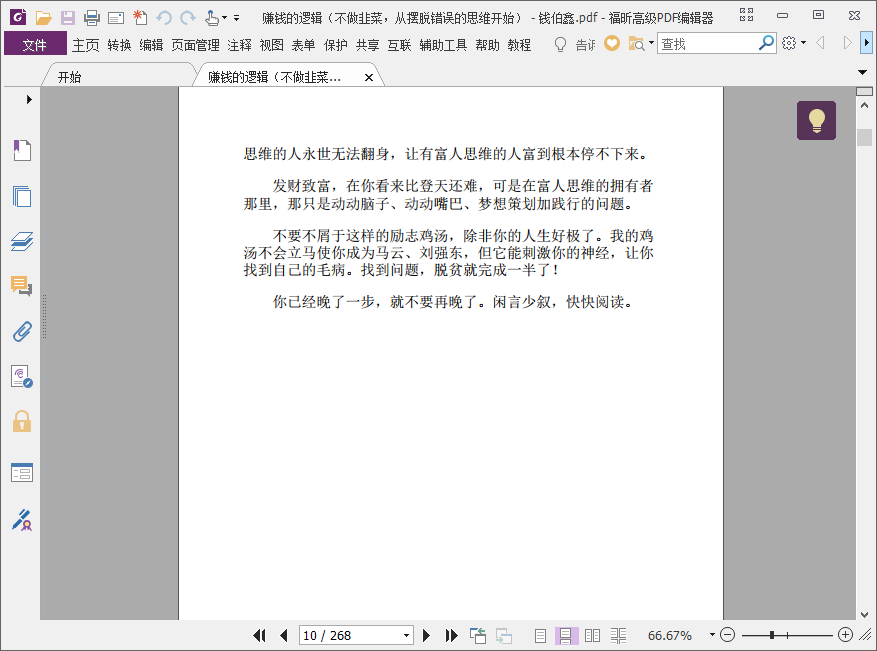Select continuous facing view mode
The image size is (877, 651).
click(x=619, y=635)
